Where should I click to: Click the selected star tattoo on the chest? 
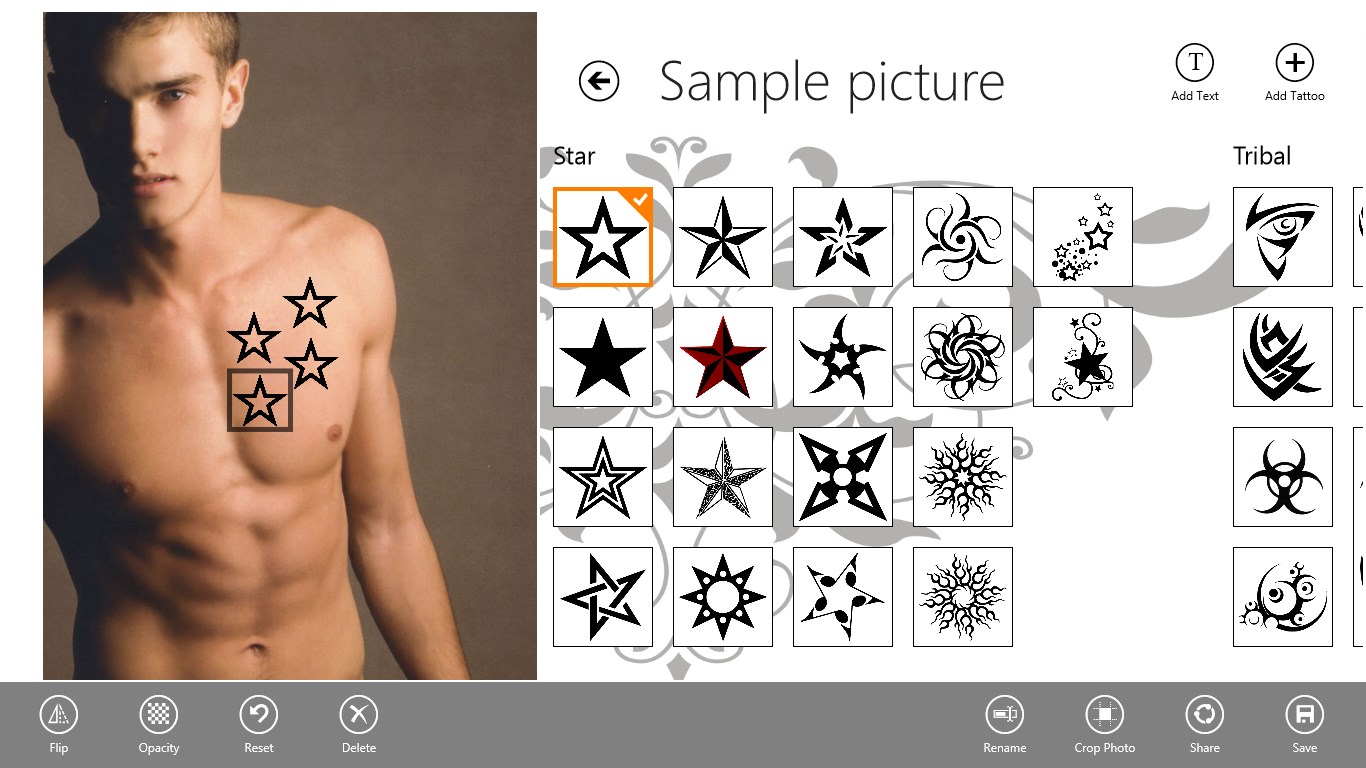click(x=260, y=401)
